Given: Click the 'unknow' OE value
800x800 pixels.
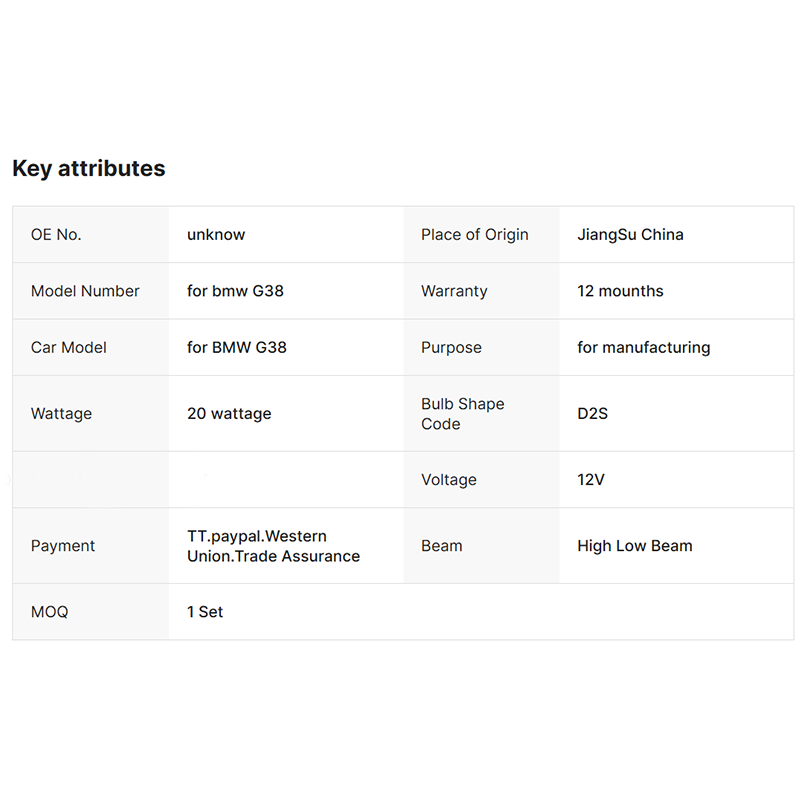Looking at the screenshot, I should click(x=216, y=235).
